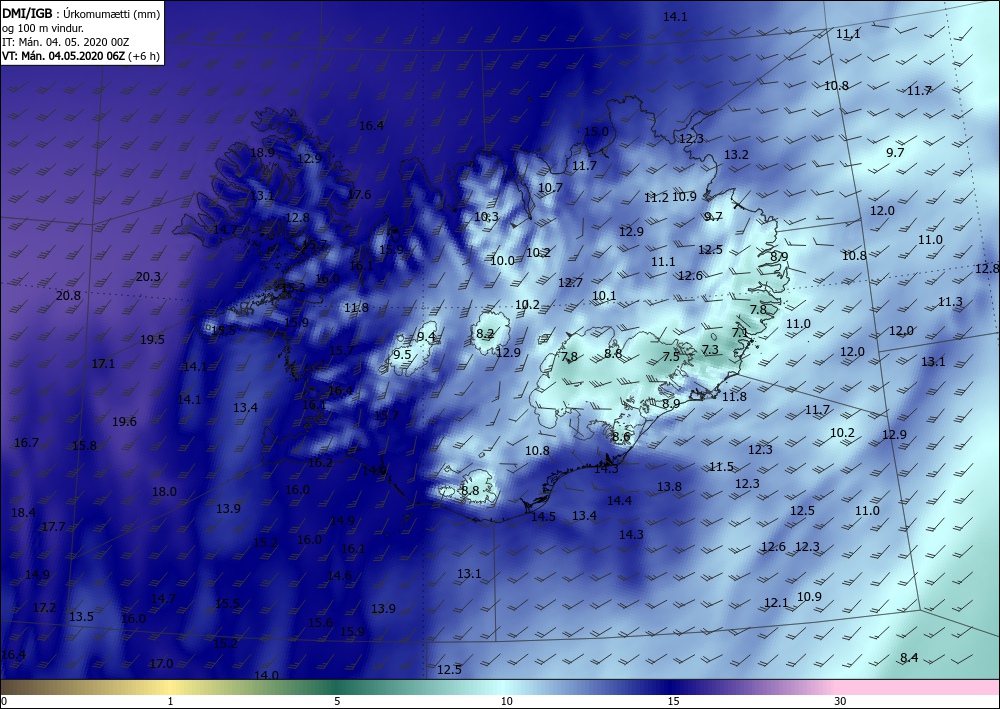Click the map value 18.0
Screen dimensions: 1000x709
click(164, 492)
